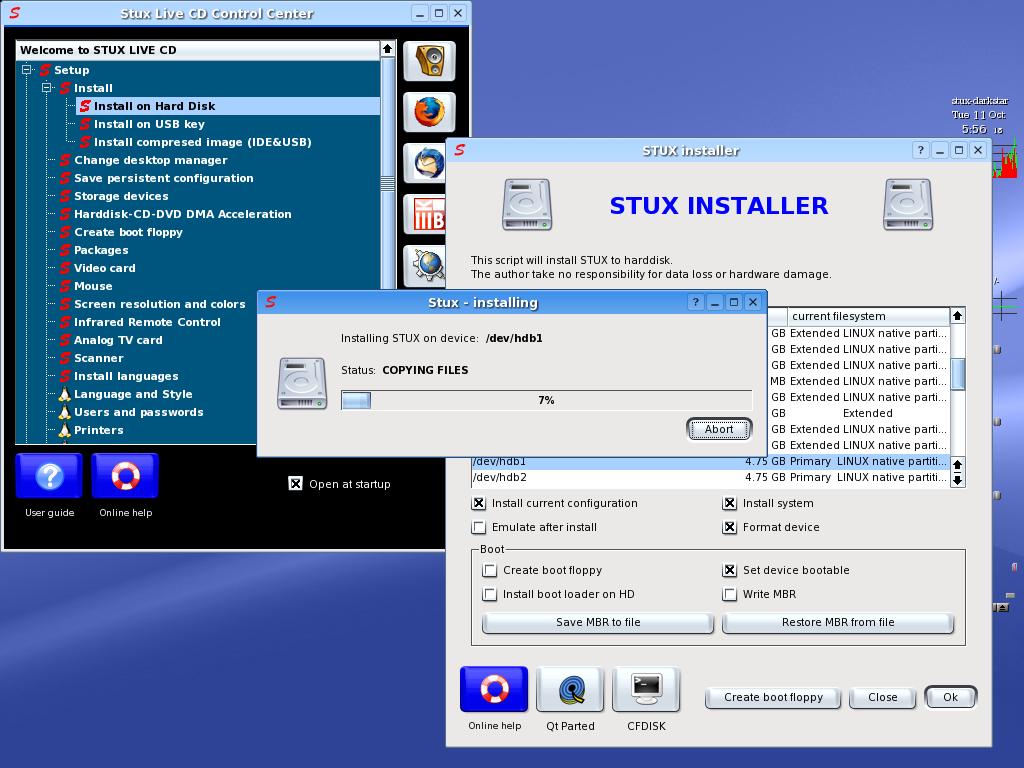Launch Thunderbird mail from Control Center sidebar

426,163
